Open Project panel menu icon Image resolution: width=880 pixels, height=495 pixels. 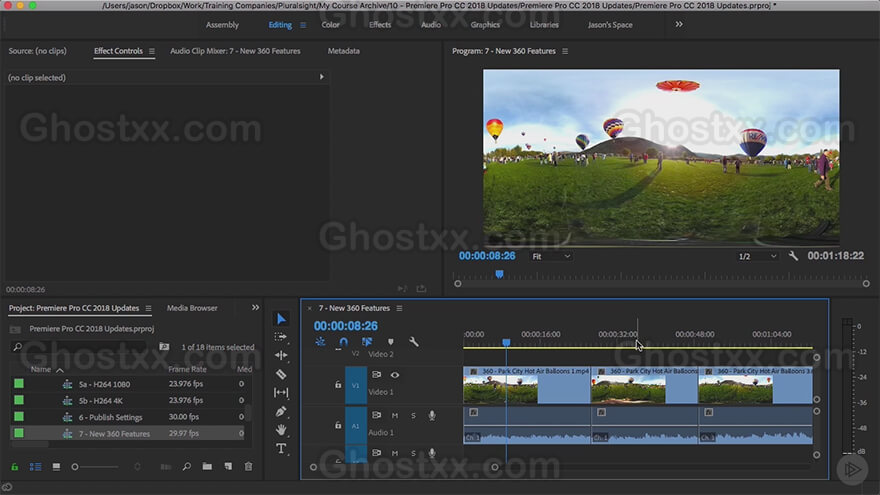point(148,308)
